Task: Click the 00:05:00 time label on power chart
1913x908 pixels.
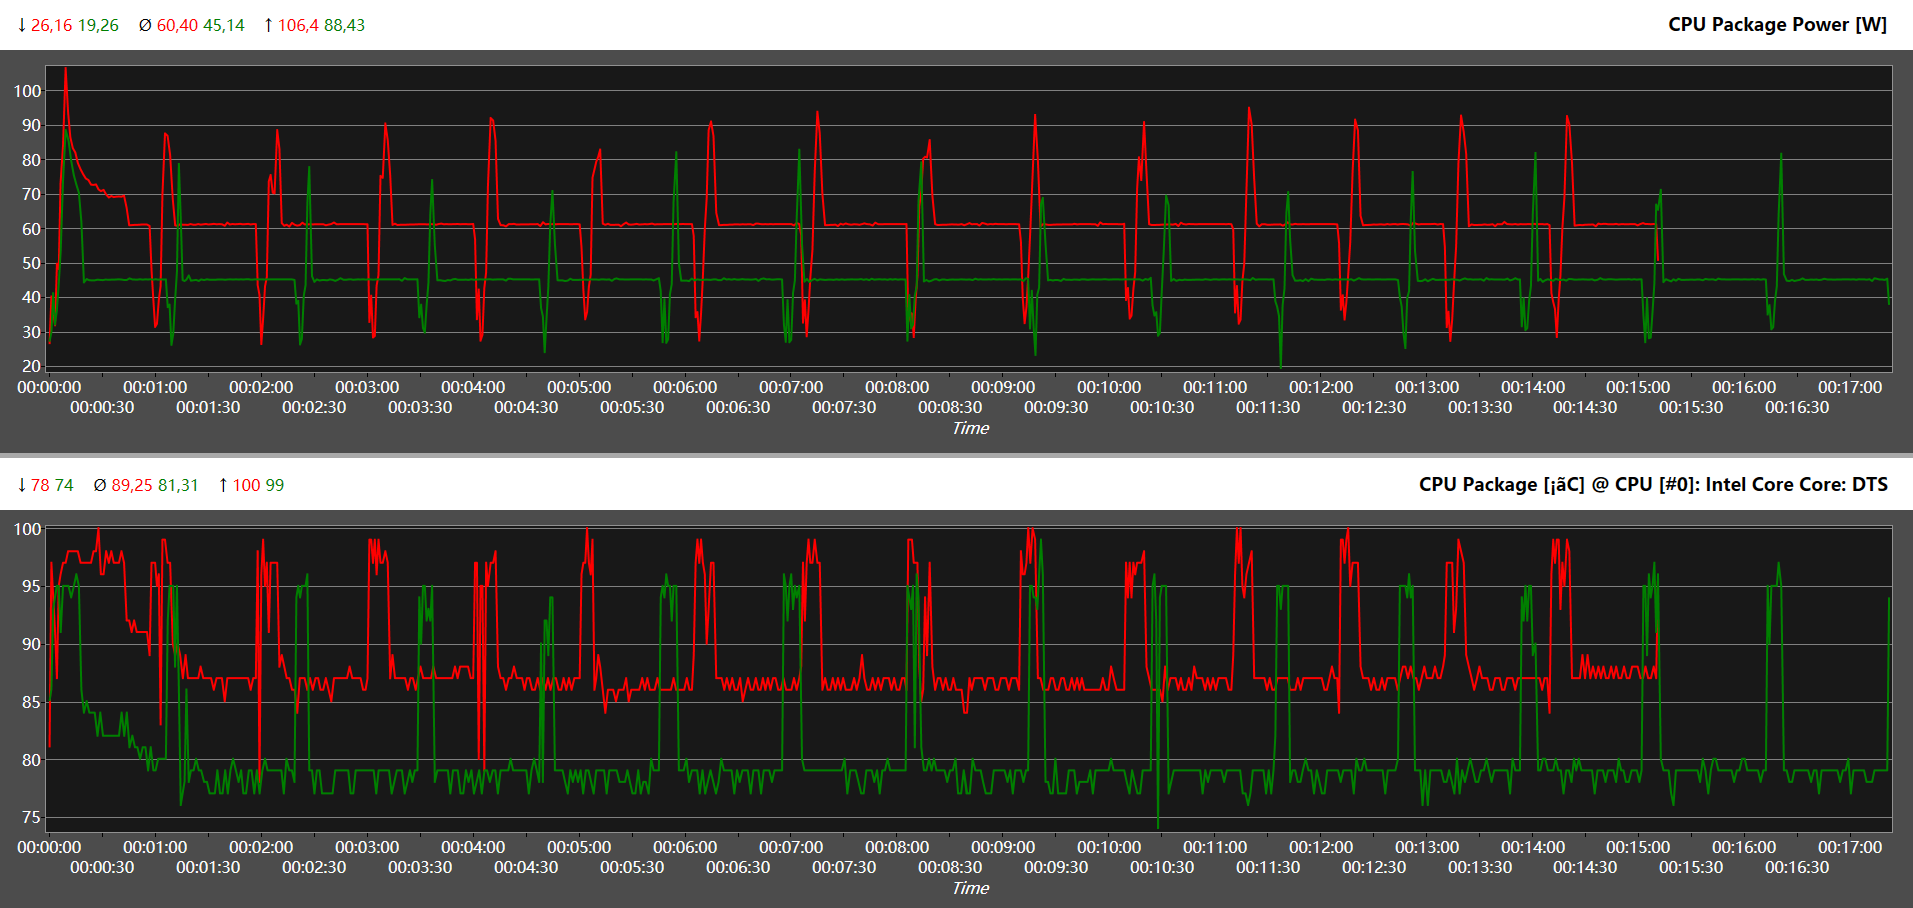Action: [x=579, y=387]
